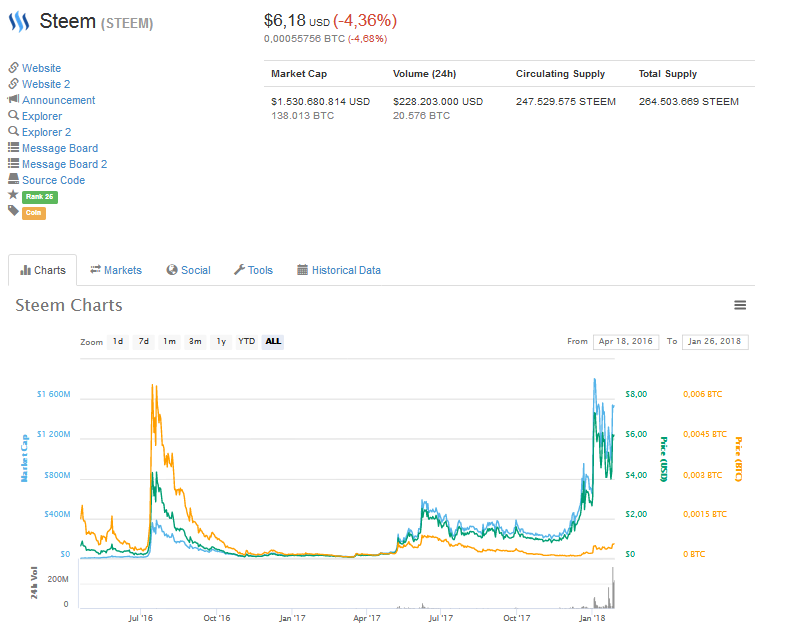Select the ALL zoom range

[273, 342]
